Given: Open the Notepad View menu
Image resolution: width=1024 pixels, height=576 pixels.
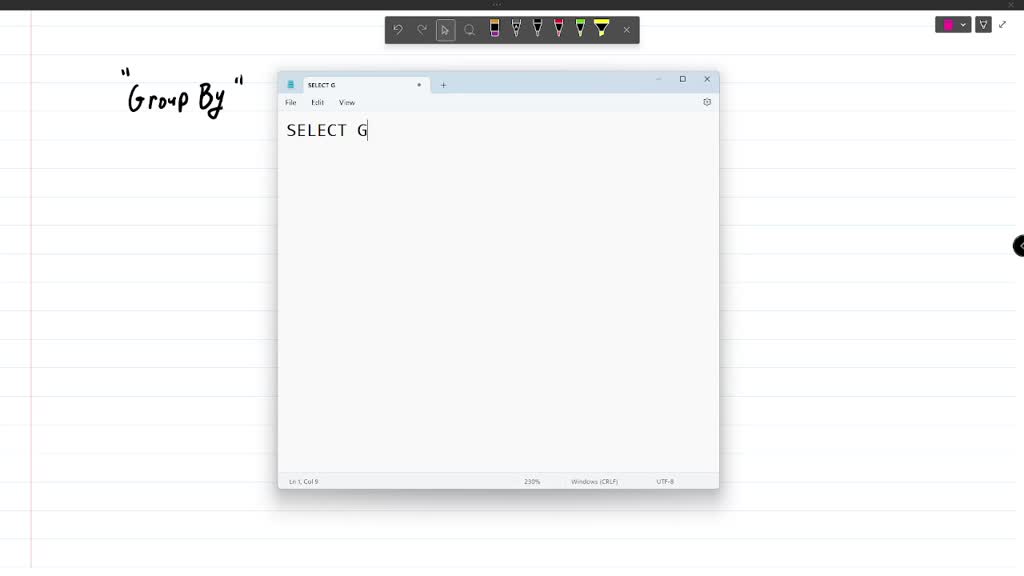Looking at the screenshot, I should (x=347, y=103).
